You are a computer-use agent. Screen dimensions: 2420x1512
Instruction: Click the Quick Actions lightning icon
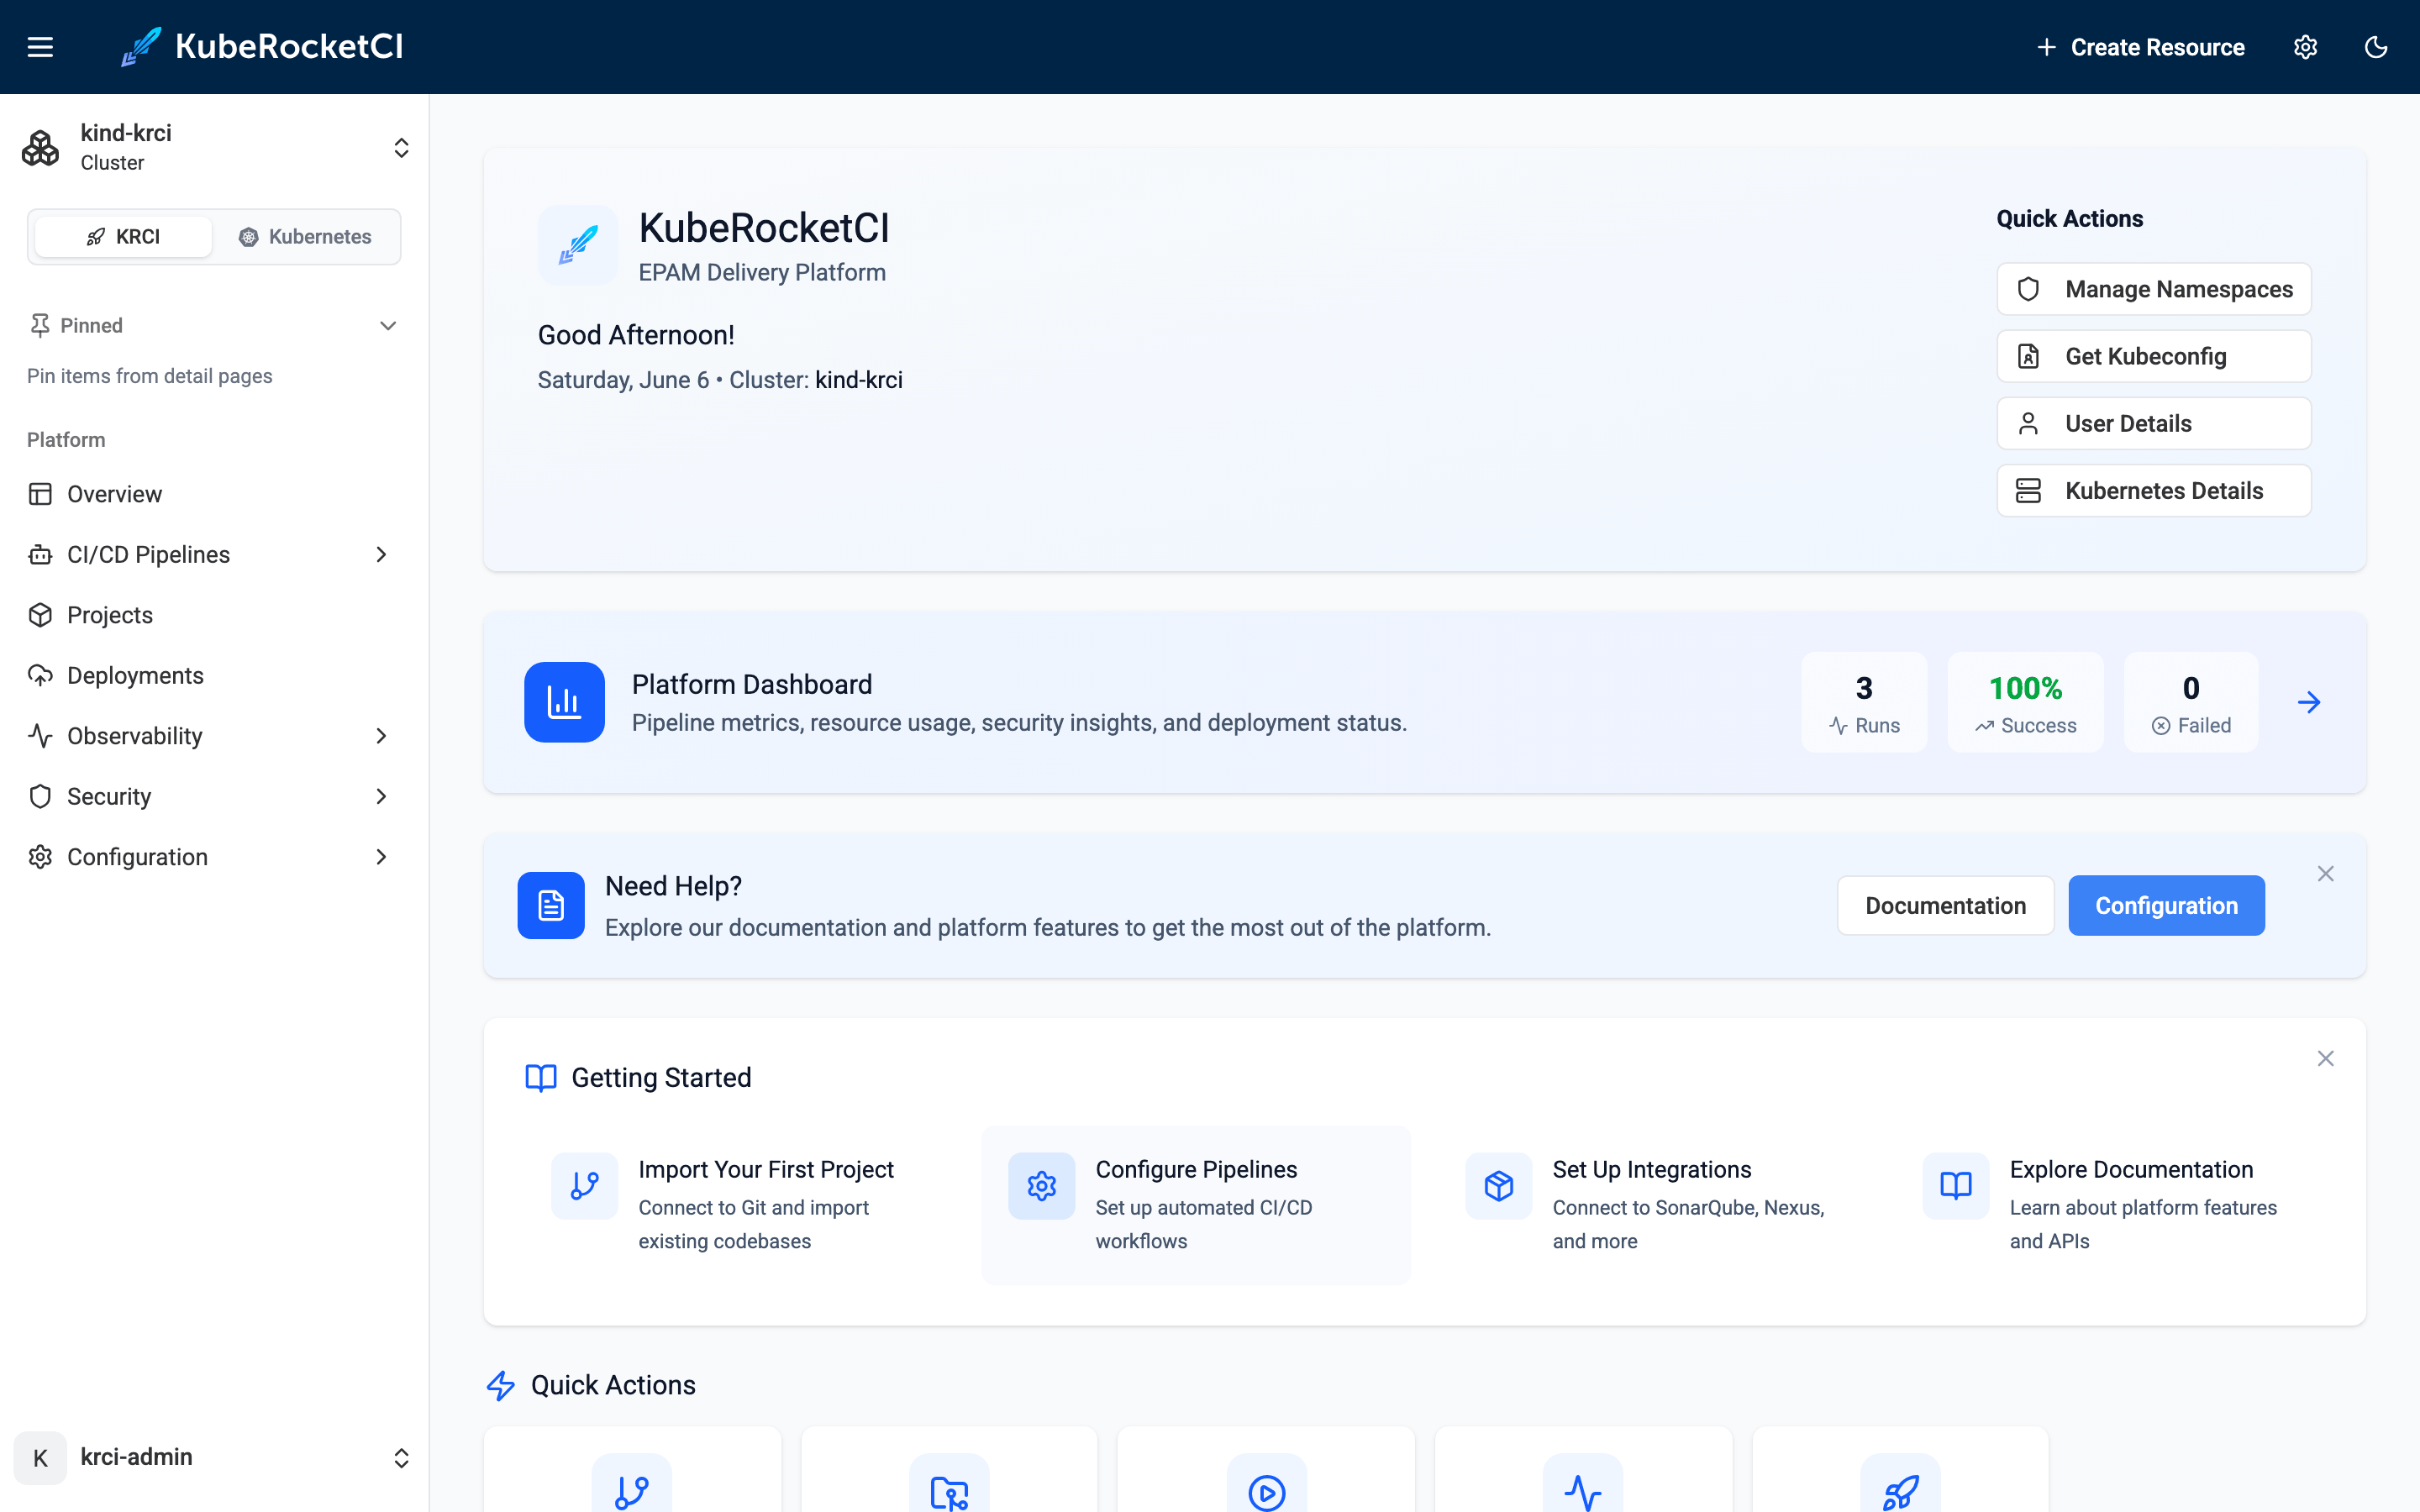point(501,1385)
